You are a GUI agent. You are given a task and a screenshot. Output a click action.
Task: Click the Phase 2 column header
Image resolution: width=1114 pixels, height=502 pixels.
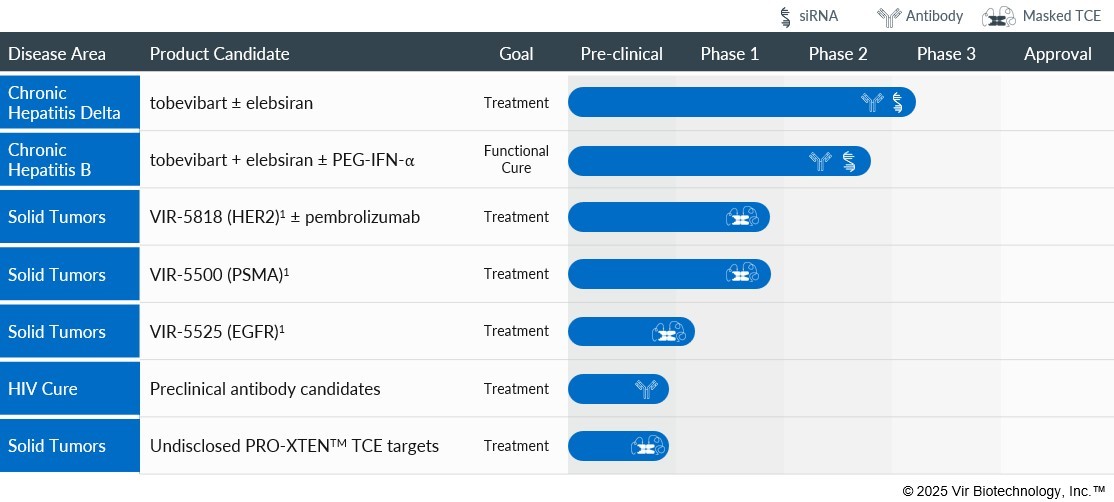tap(838, 54)
